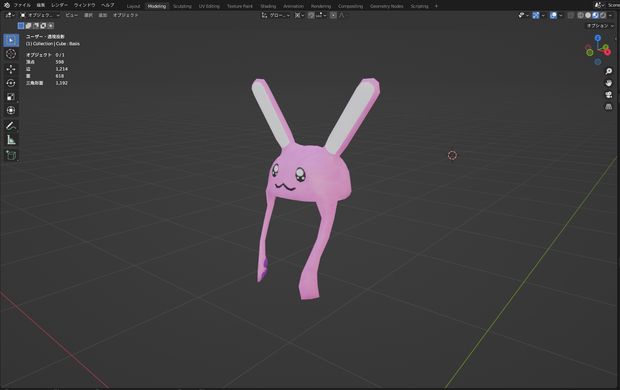Open the オブジェクト header menu

(126, 15)
